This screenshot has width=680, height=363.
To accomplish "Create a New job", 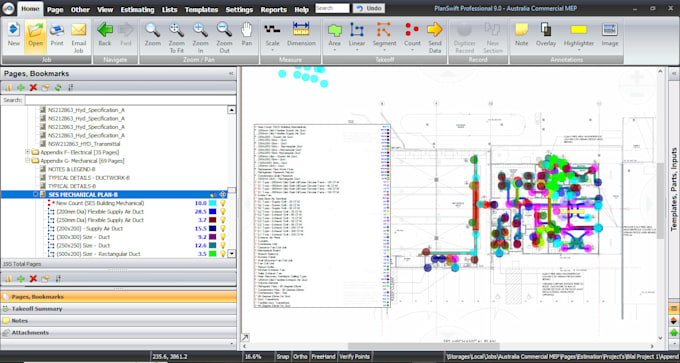I will [14, 35].
